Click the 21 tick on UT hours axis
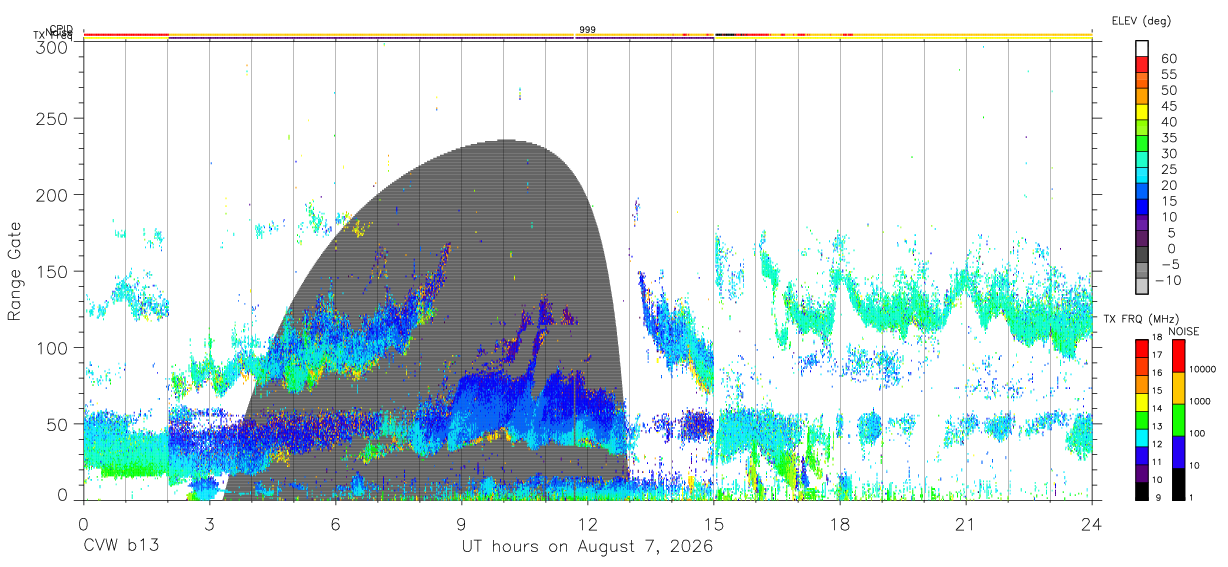The width and height of the screenshot is (1228, 567). tap(966, 523)
